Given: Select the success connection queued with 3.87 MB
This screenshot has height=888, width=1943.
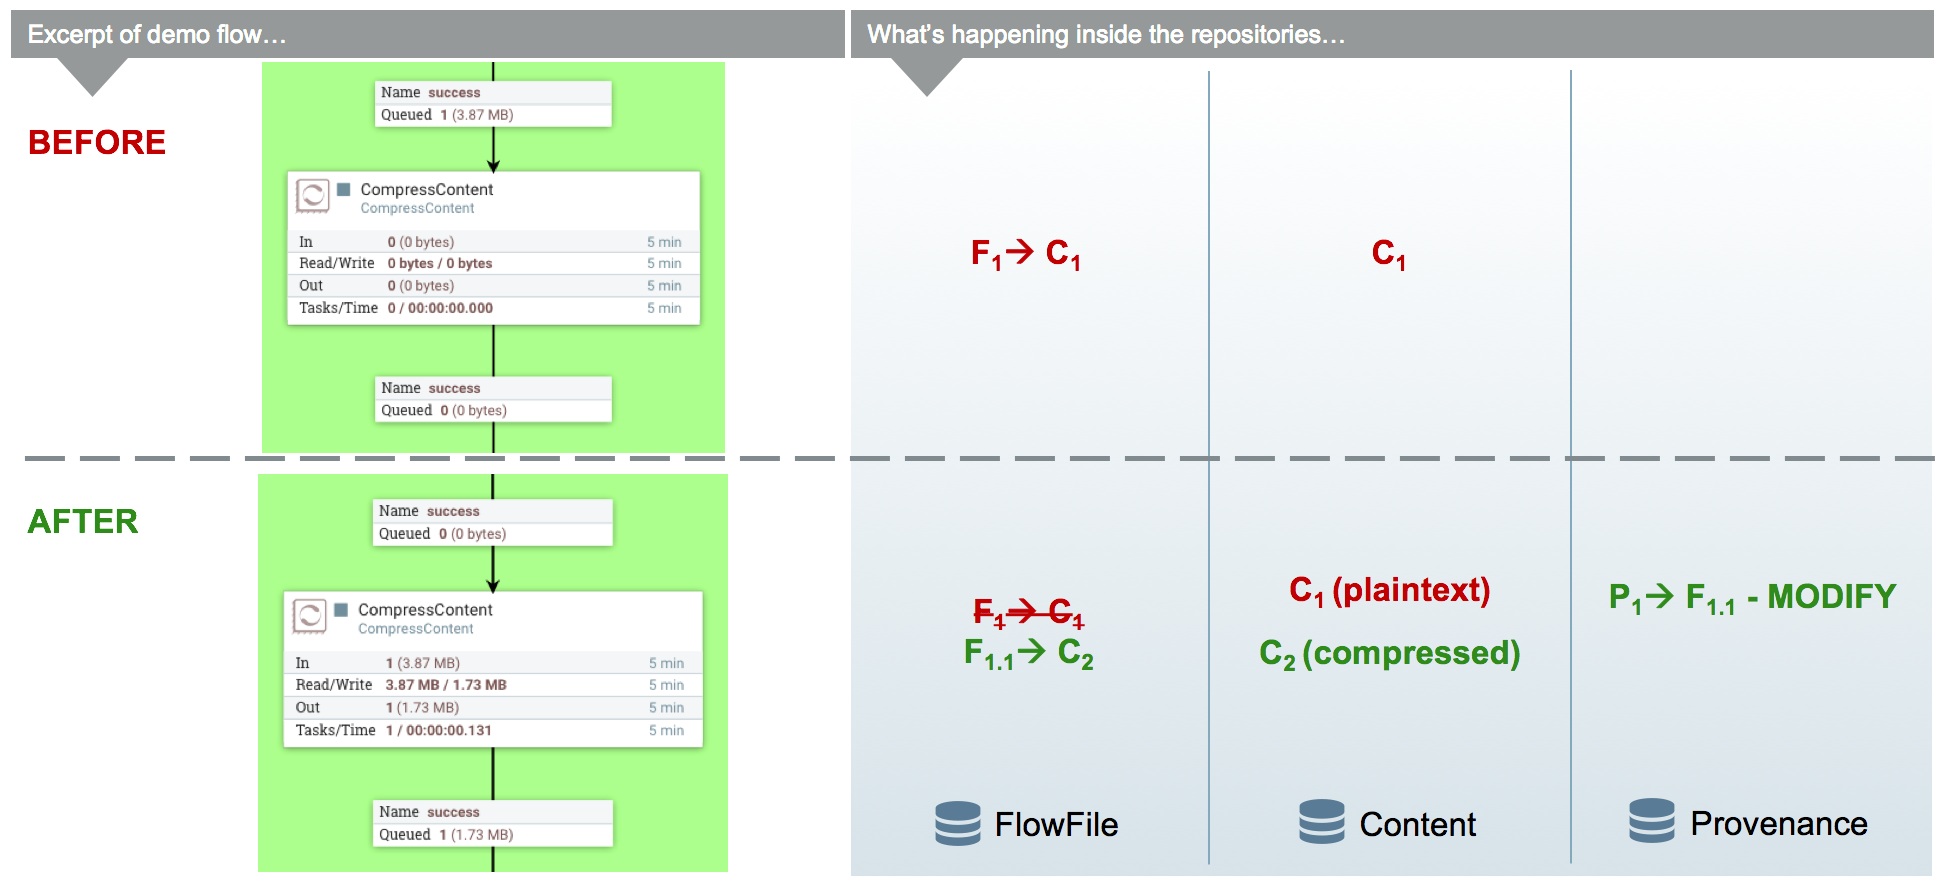Looking at the screenshot, I should pos(493,104).
